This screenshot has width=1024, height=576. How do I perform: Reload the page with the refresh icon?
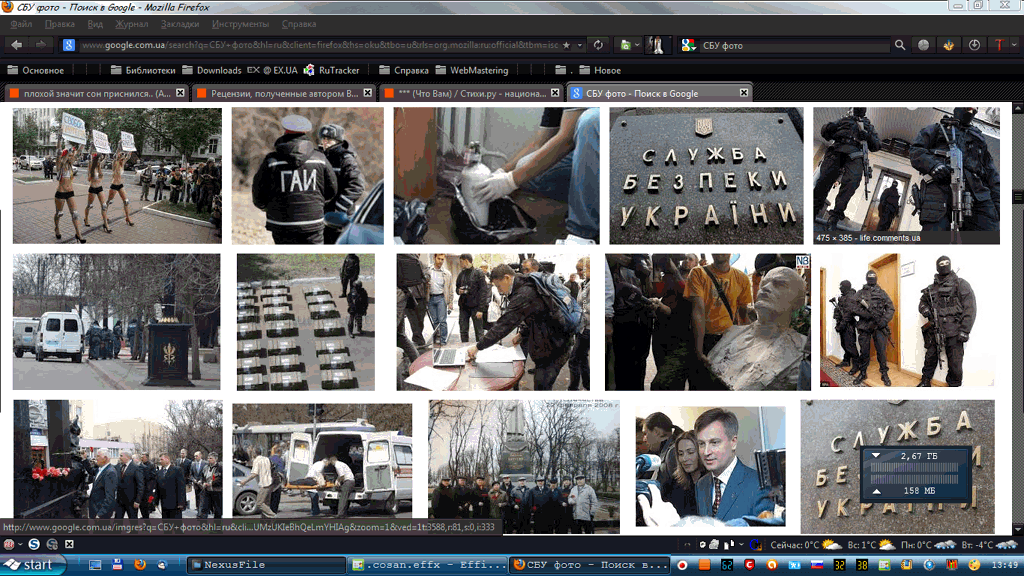point(598,45)
